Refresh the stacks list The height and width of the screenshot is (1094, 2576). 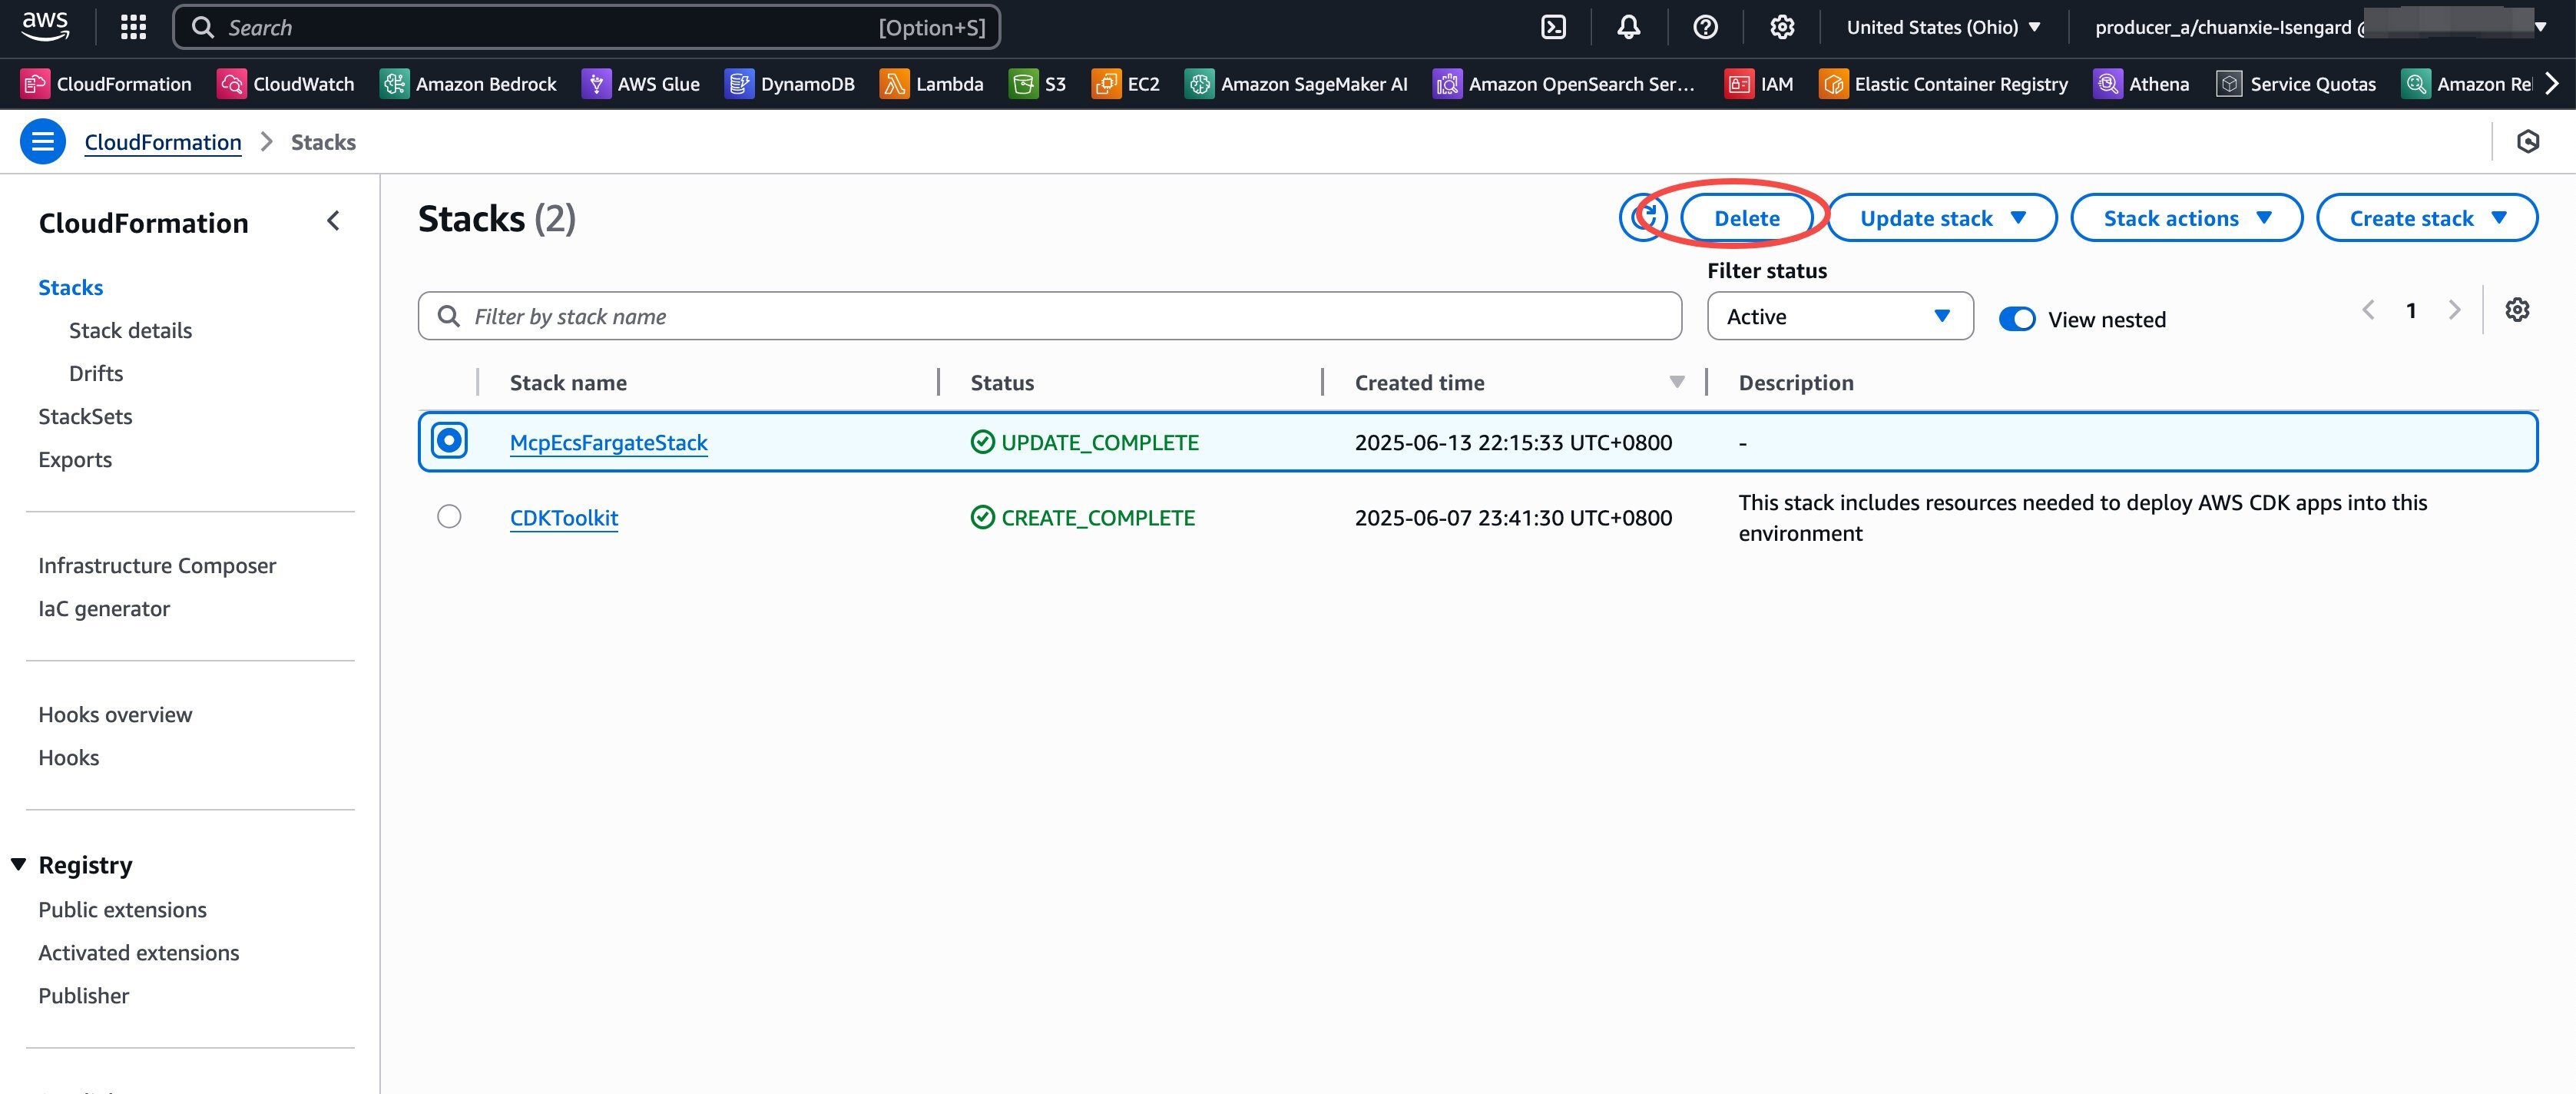(x=1642, y=218)
